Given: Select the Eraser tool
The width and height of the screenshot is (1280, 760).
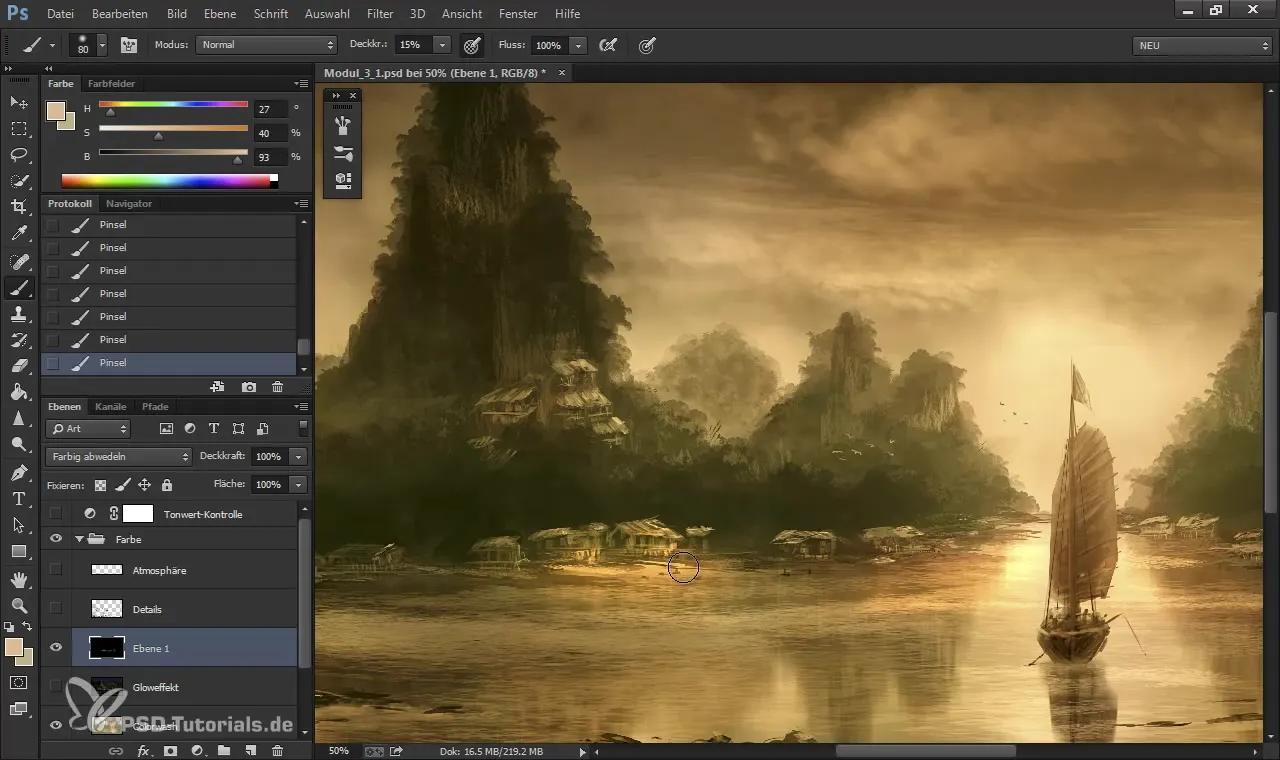Looking at the screenshot, I should [19, 366].
